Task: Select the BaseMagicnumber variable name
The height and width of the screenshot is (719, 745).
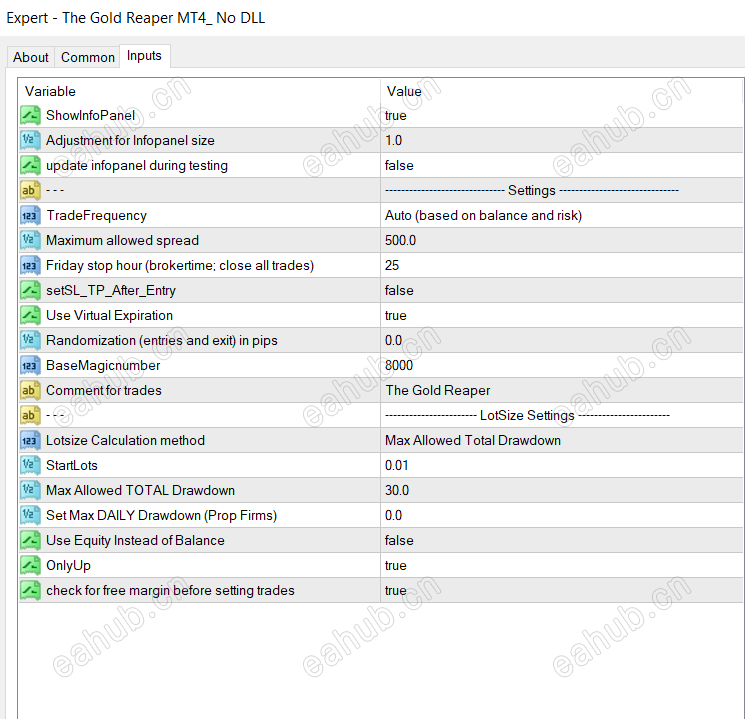Action: pos(103,365)
